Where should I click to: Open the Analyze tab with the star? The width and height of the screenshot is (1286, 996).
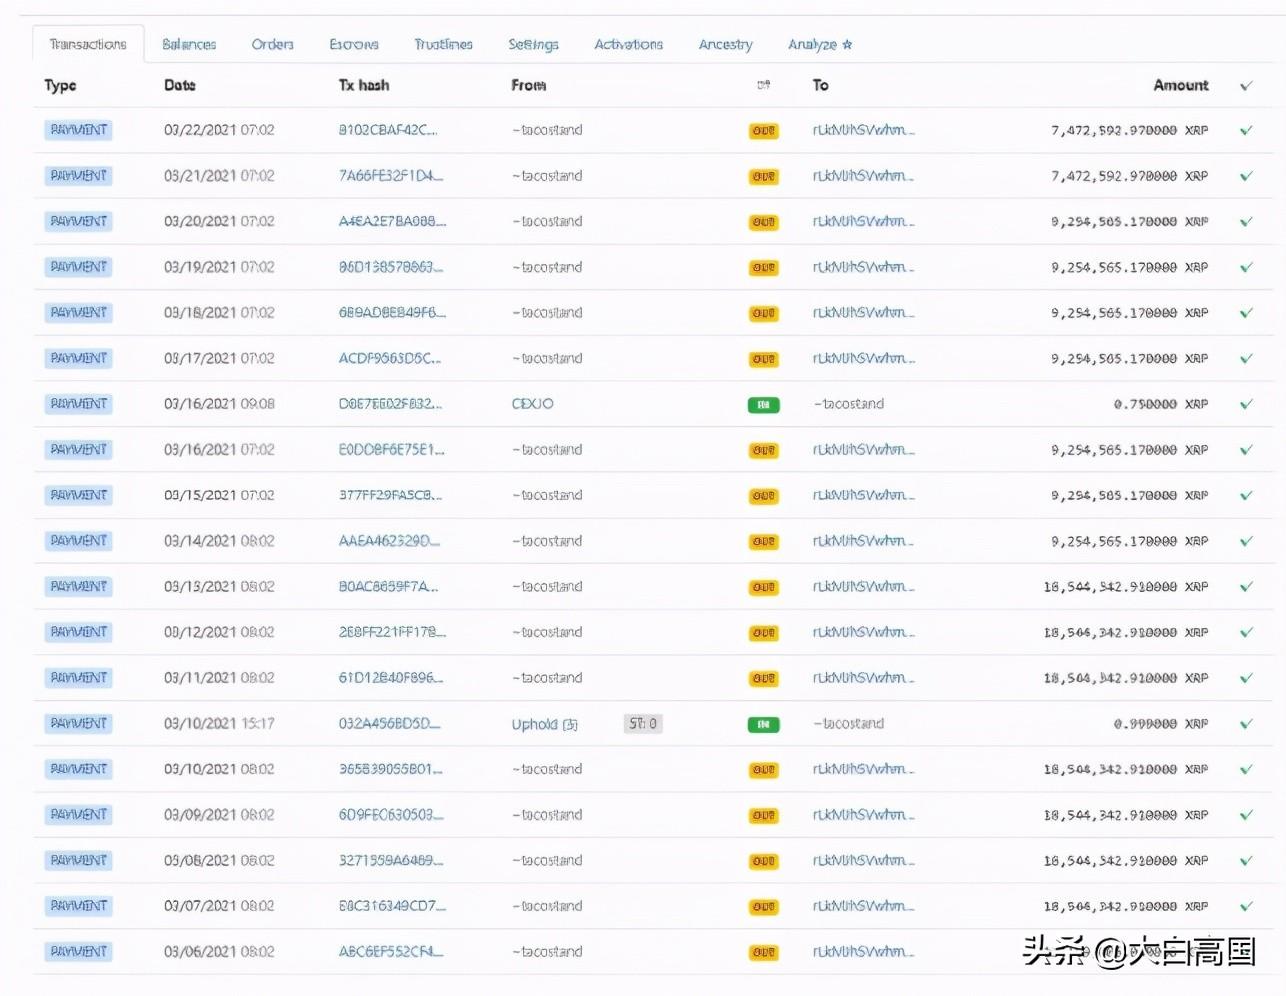(819, 44)
